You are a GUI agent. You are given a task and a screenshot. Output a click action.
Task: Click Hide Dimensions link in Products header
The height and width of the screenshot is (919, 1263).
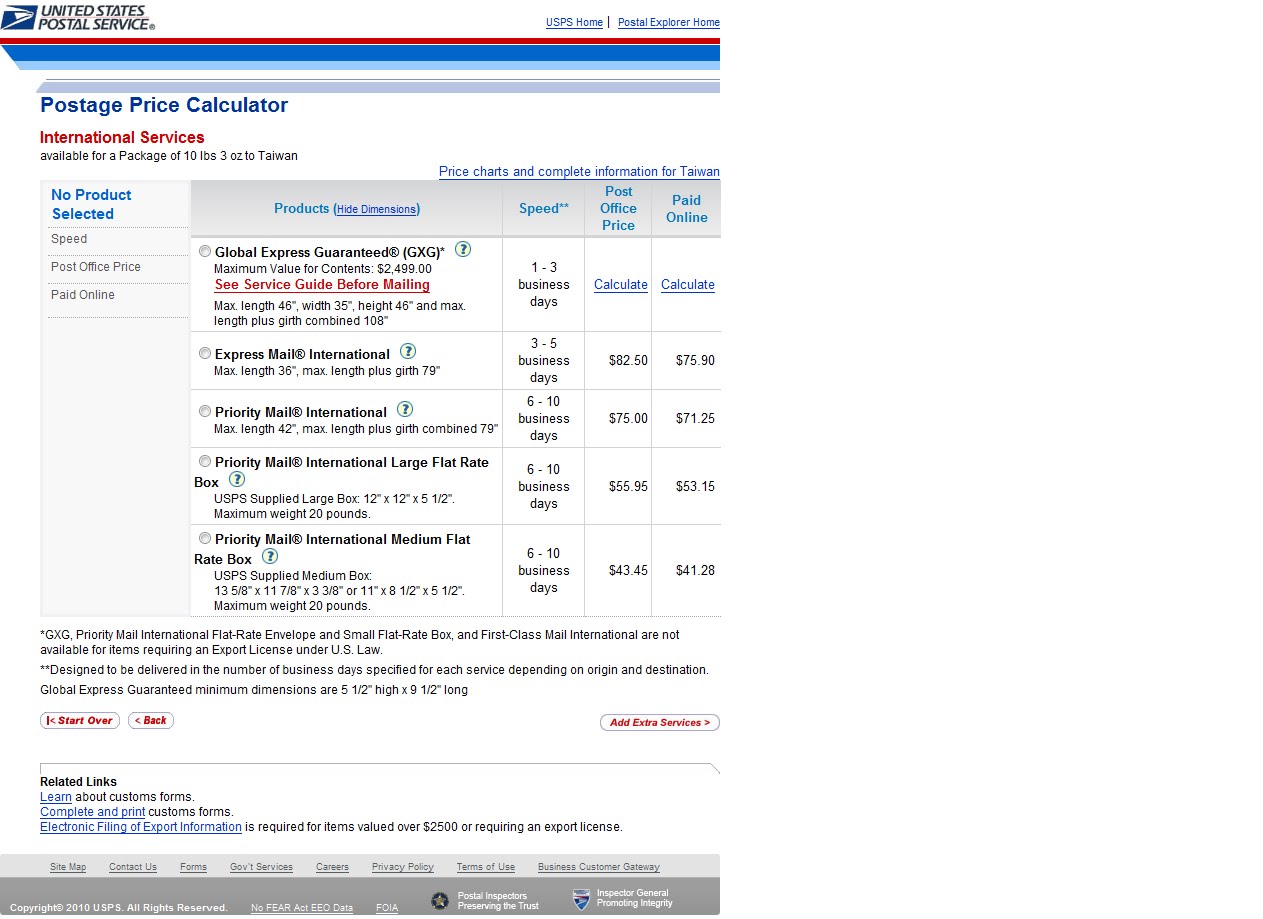pyautogui.click(x=376, y=210)
